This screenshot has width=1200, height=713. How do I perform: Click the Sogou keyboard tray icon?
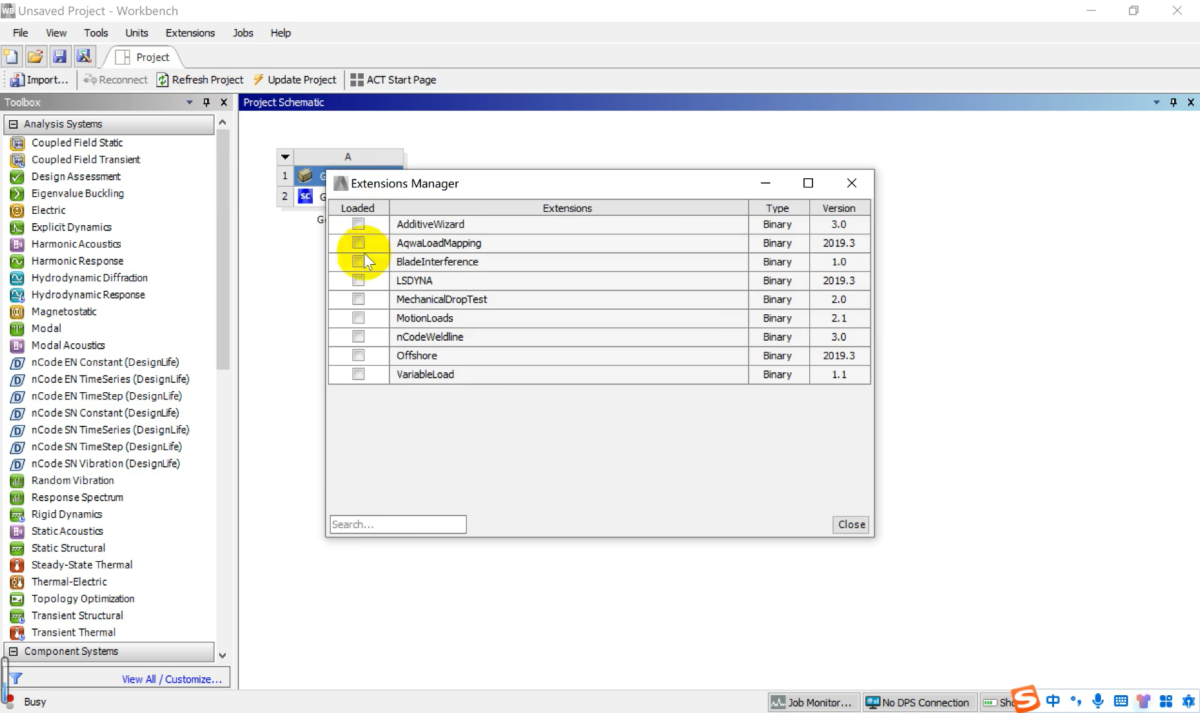pos(1121,701)
